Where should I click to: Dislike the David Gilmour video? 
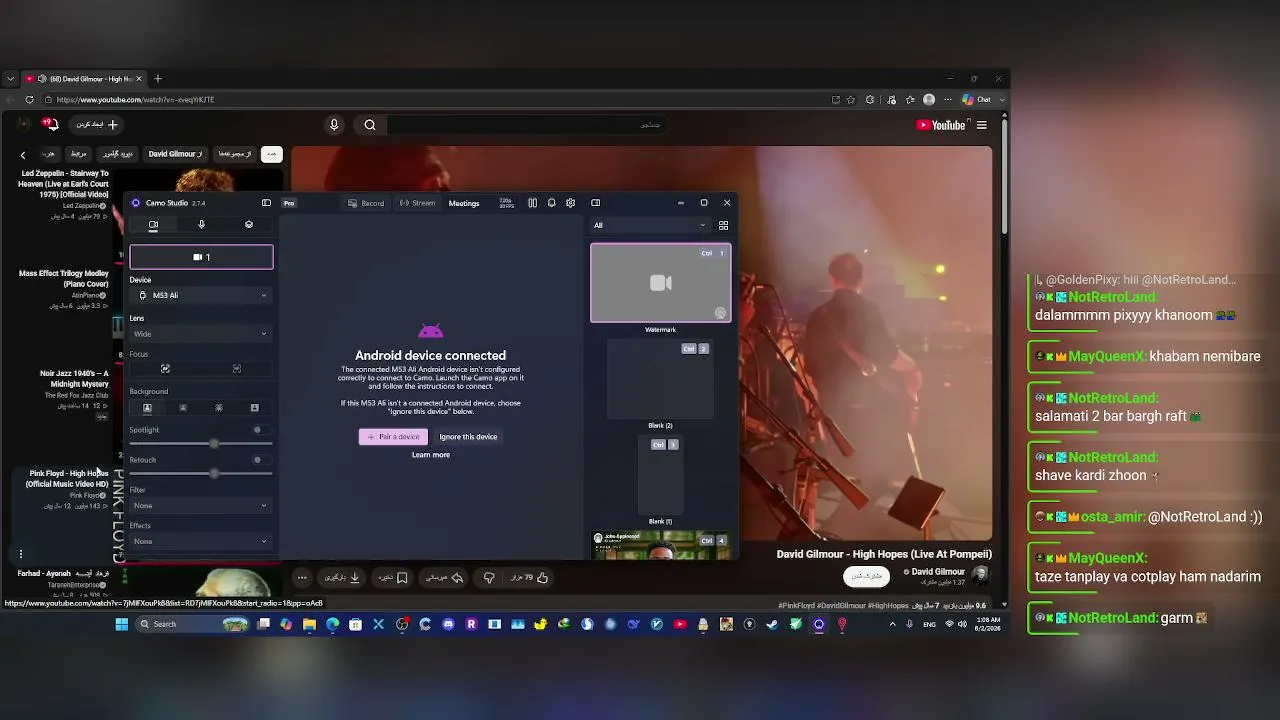tap(489, 578)
